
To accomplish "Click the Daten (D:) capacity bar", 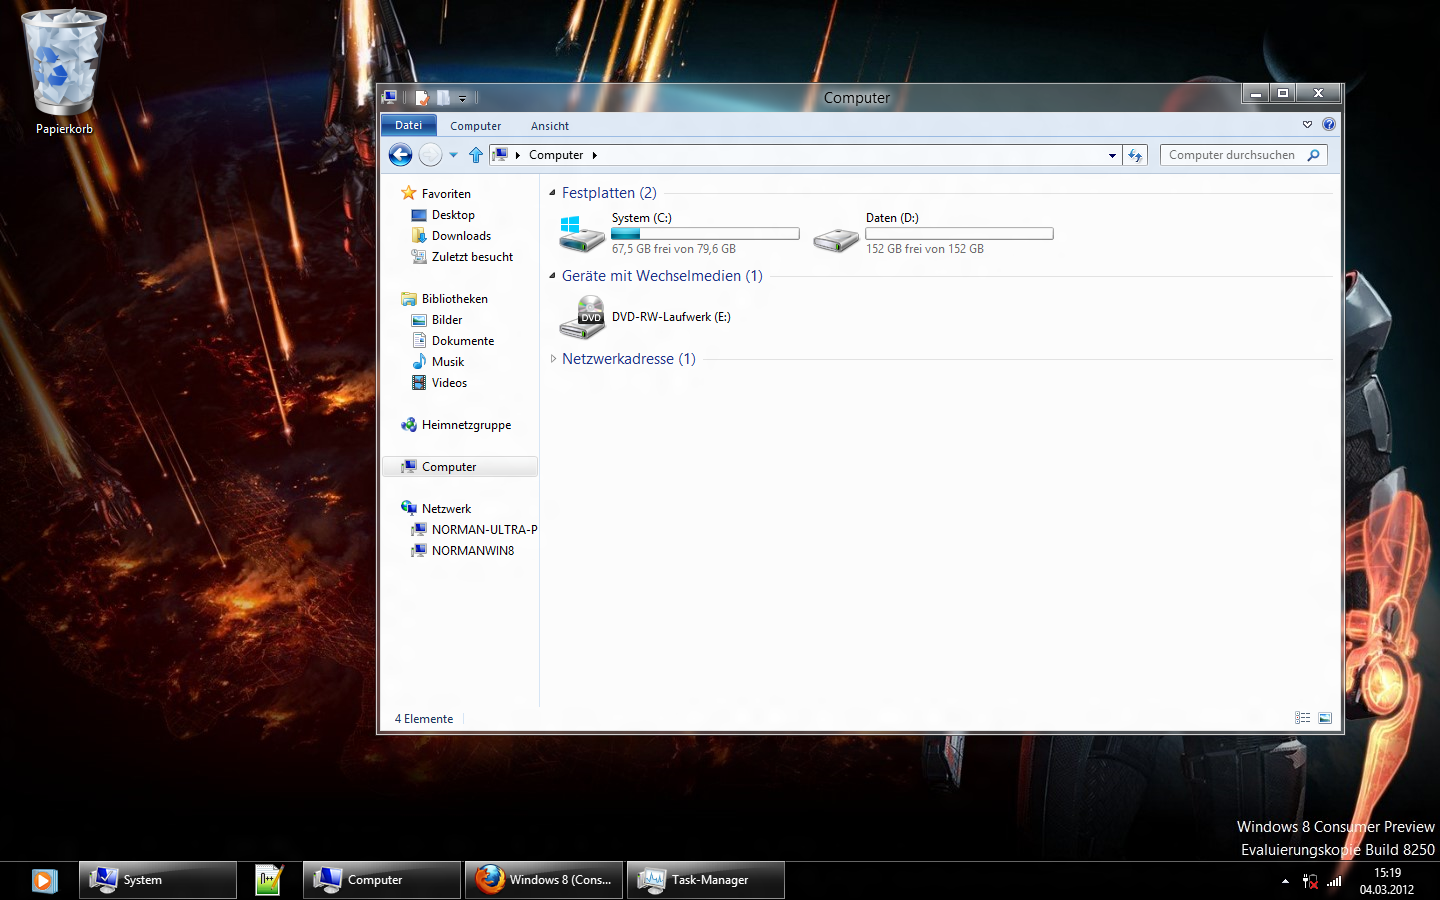I will pyautogui.click(x=959, y=234).
